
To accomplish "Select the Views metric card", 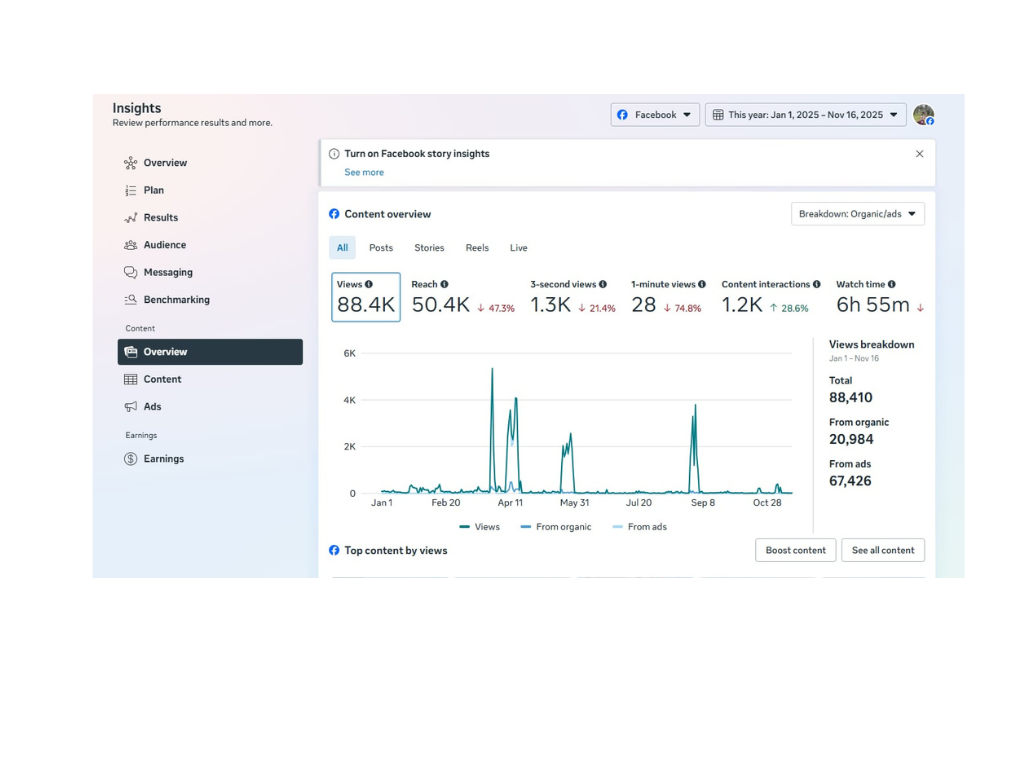I will 366,297.
